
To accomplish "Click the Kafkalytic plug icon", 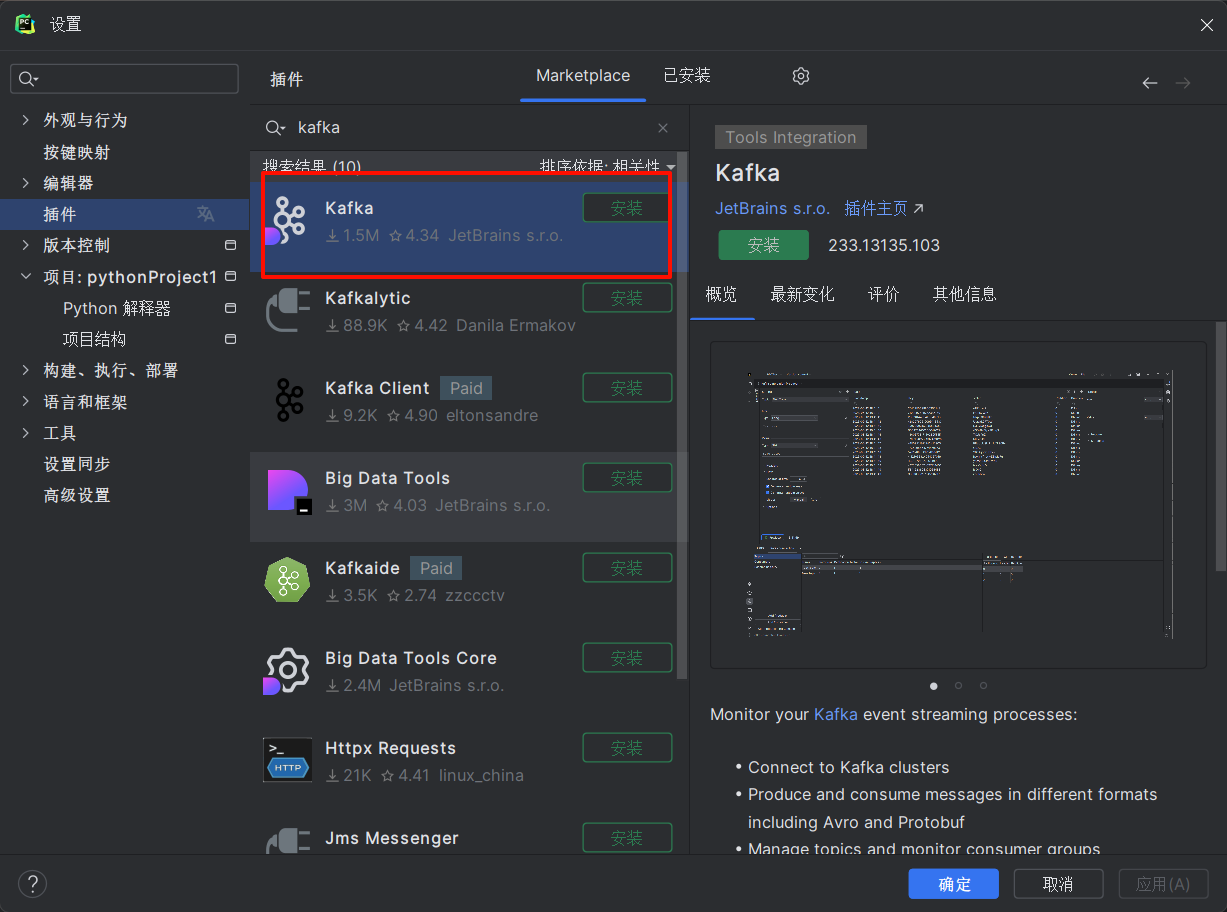I will click(x=288, y=310).
